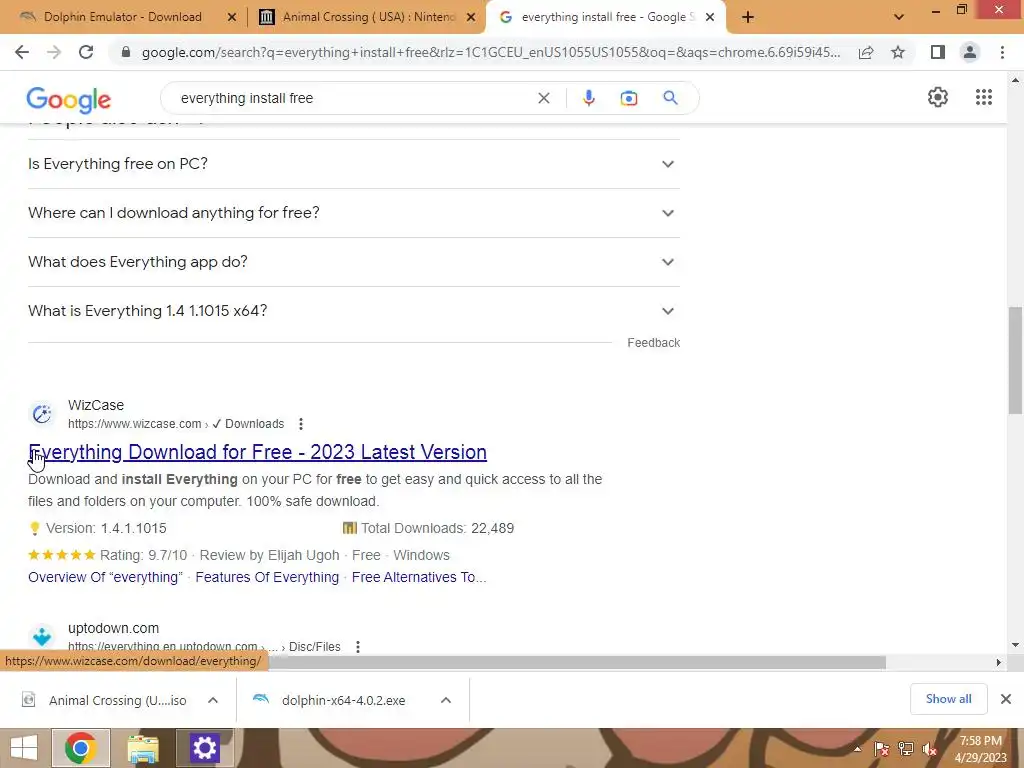Open Features Of Everything sitelink
Screen dimensions: 1024x768
point(267,577)
